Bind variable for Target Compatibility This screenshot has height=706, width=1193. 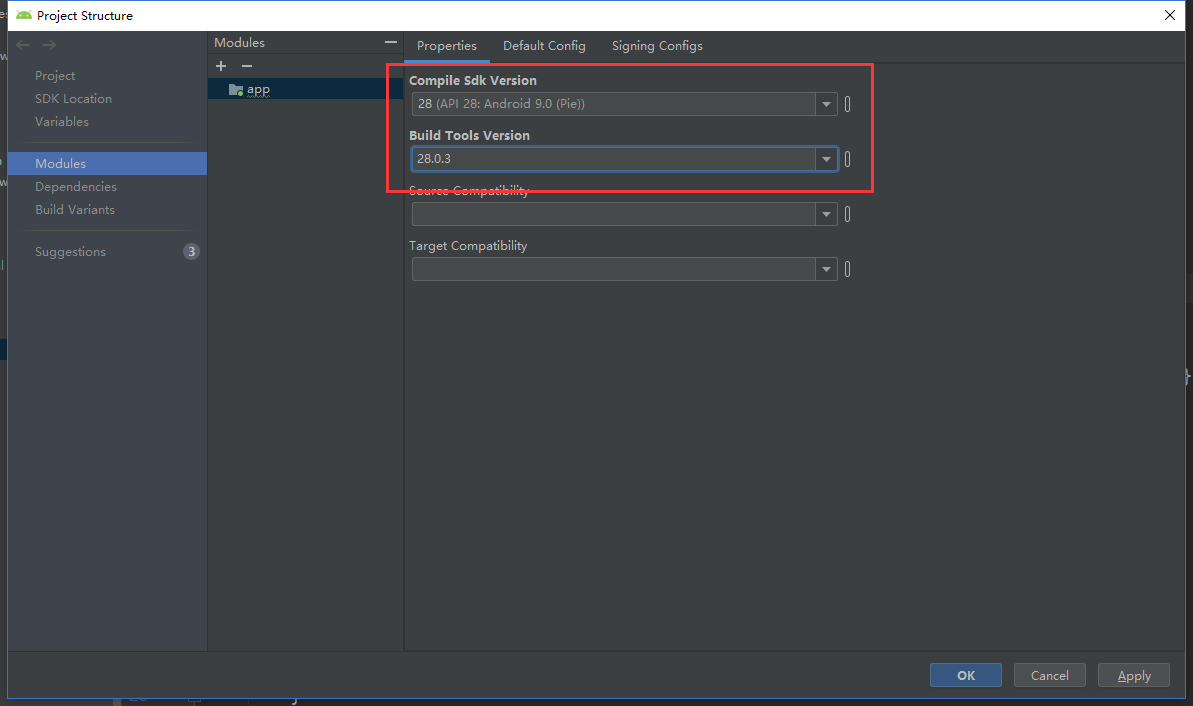coord(848,269)
